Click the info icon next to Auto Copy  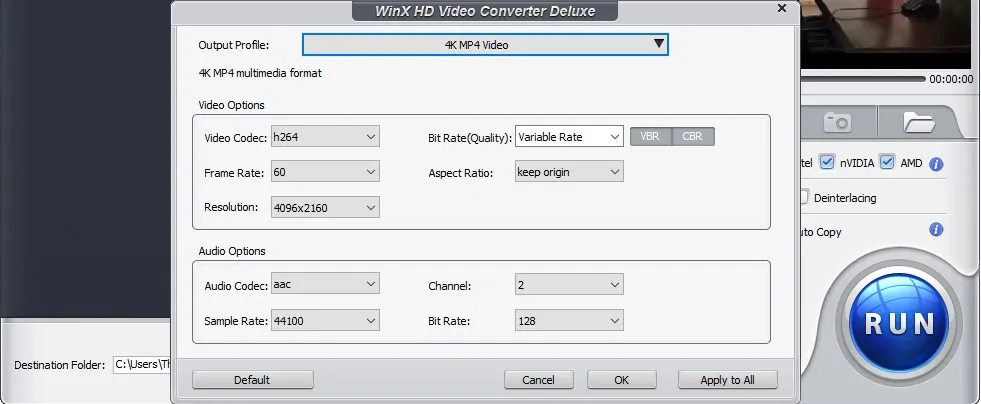(936, 230)
